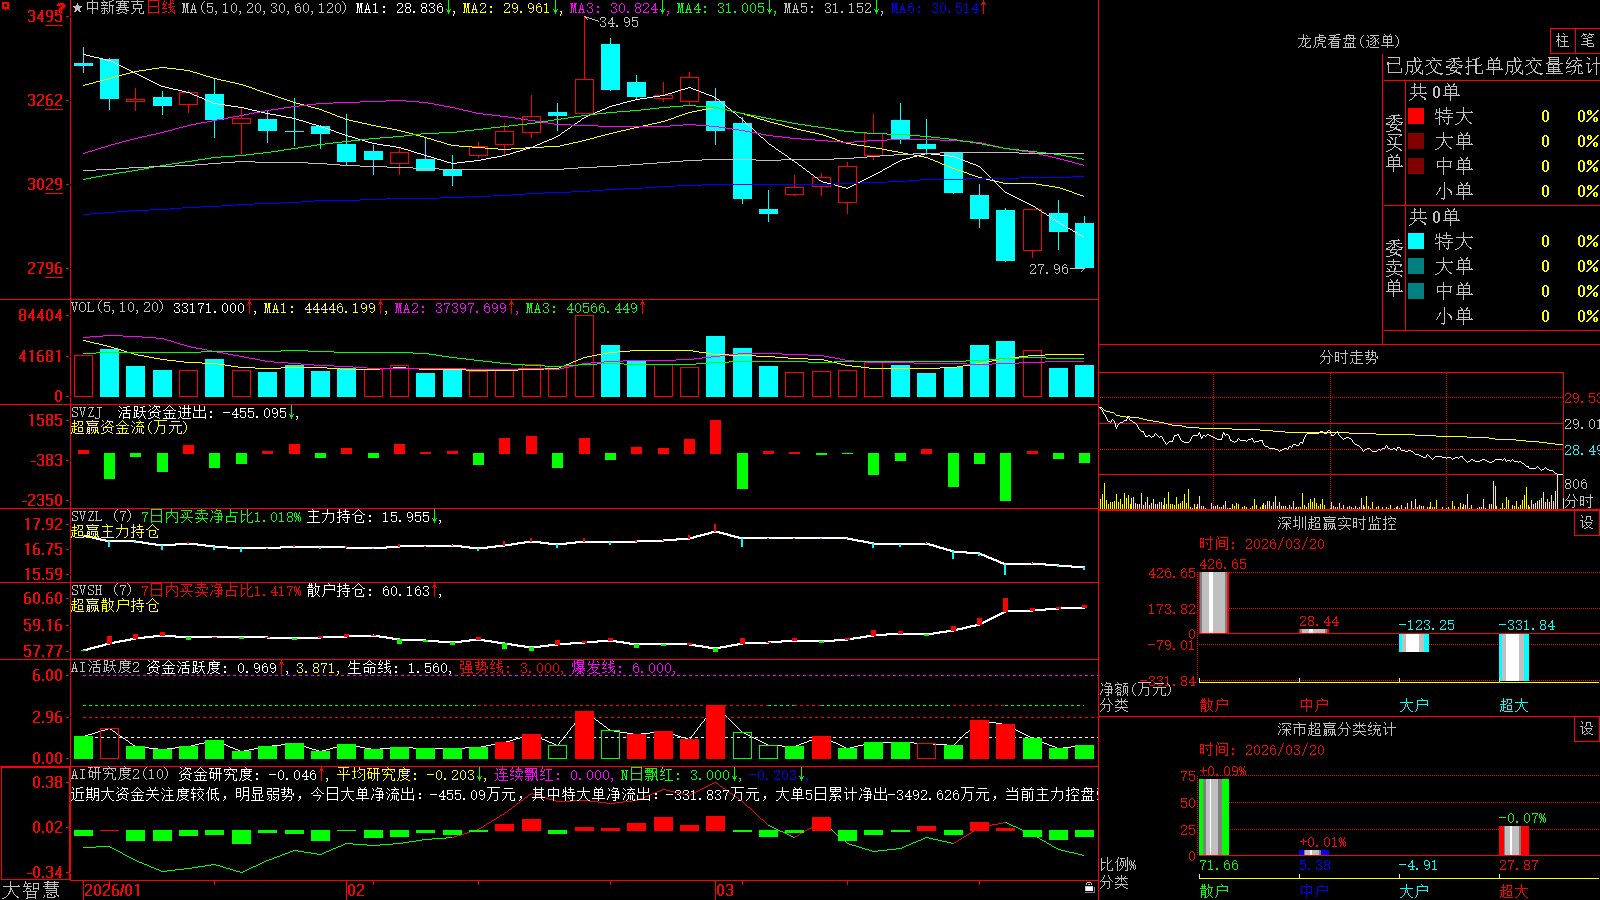
Task: Click the 比例% axis label
Action: click(x=1118, y=864)
